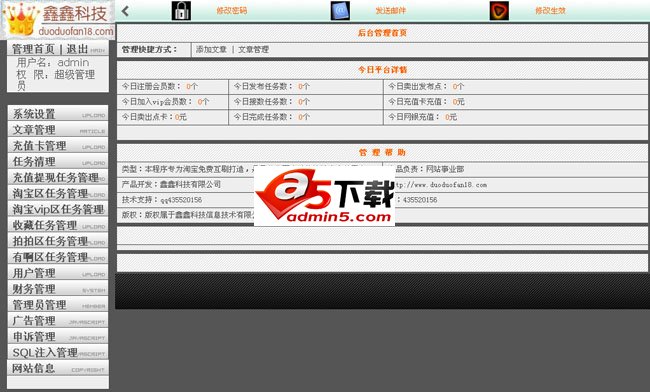Expand 充值卡管理 sidebar menu

click(x=58, y=145)
